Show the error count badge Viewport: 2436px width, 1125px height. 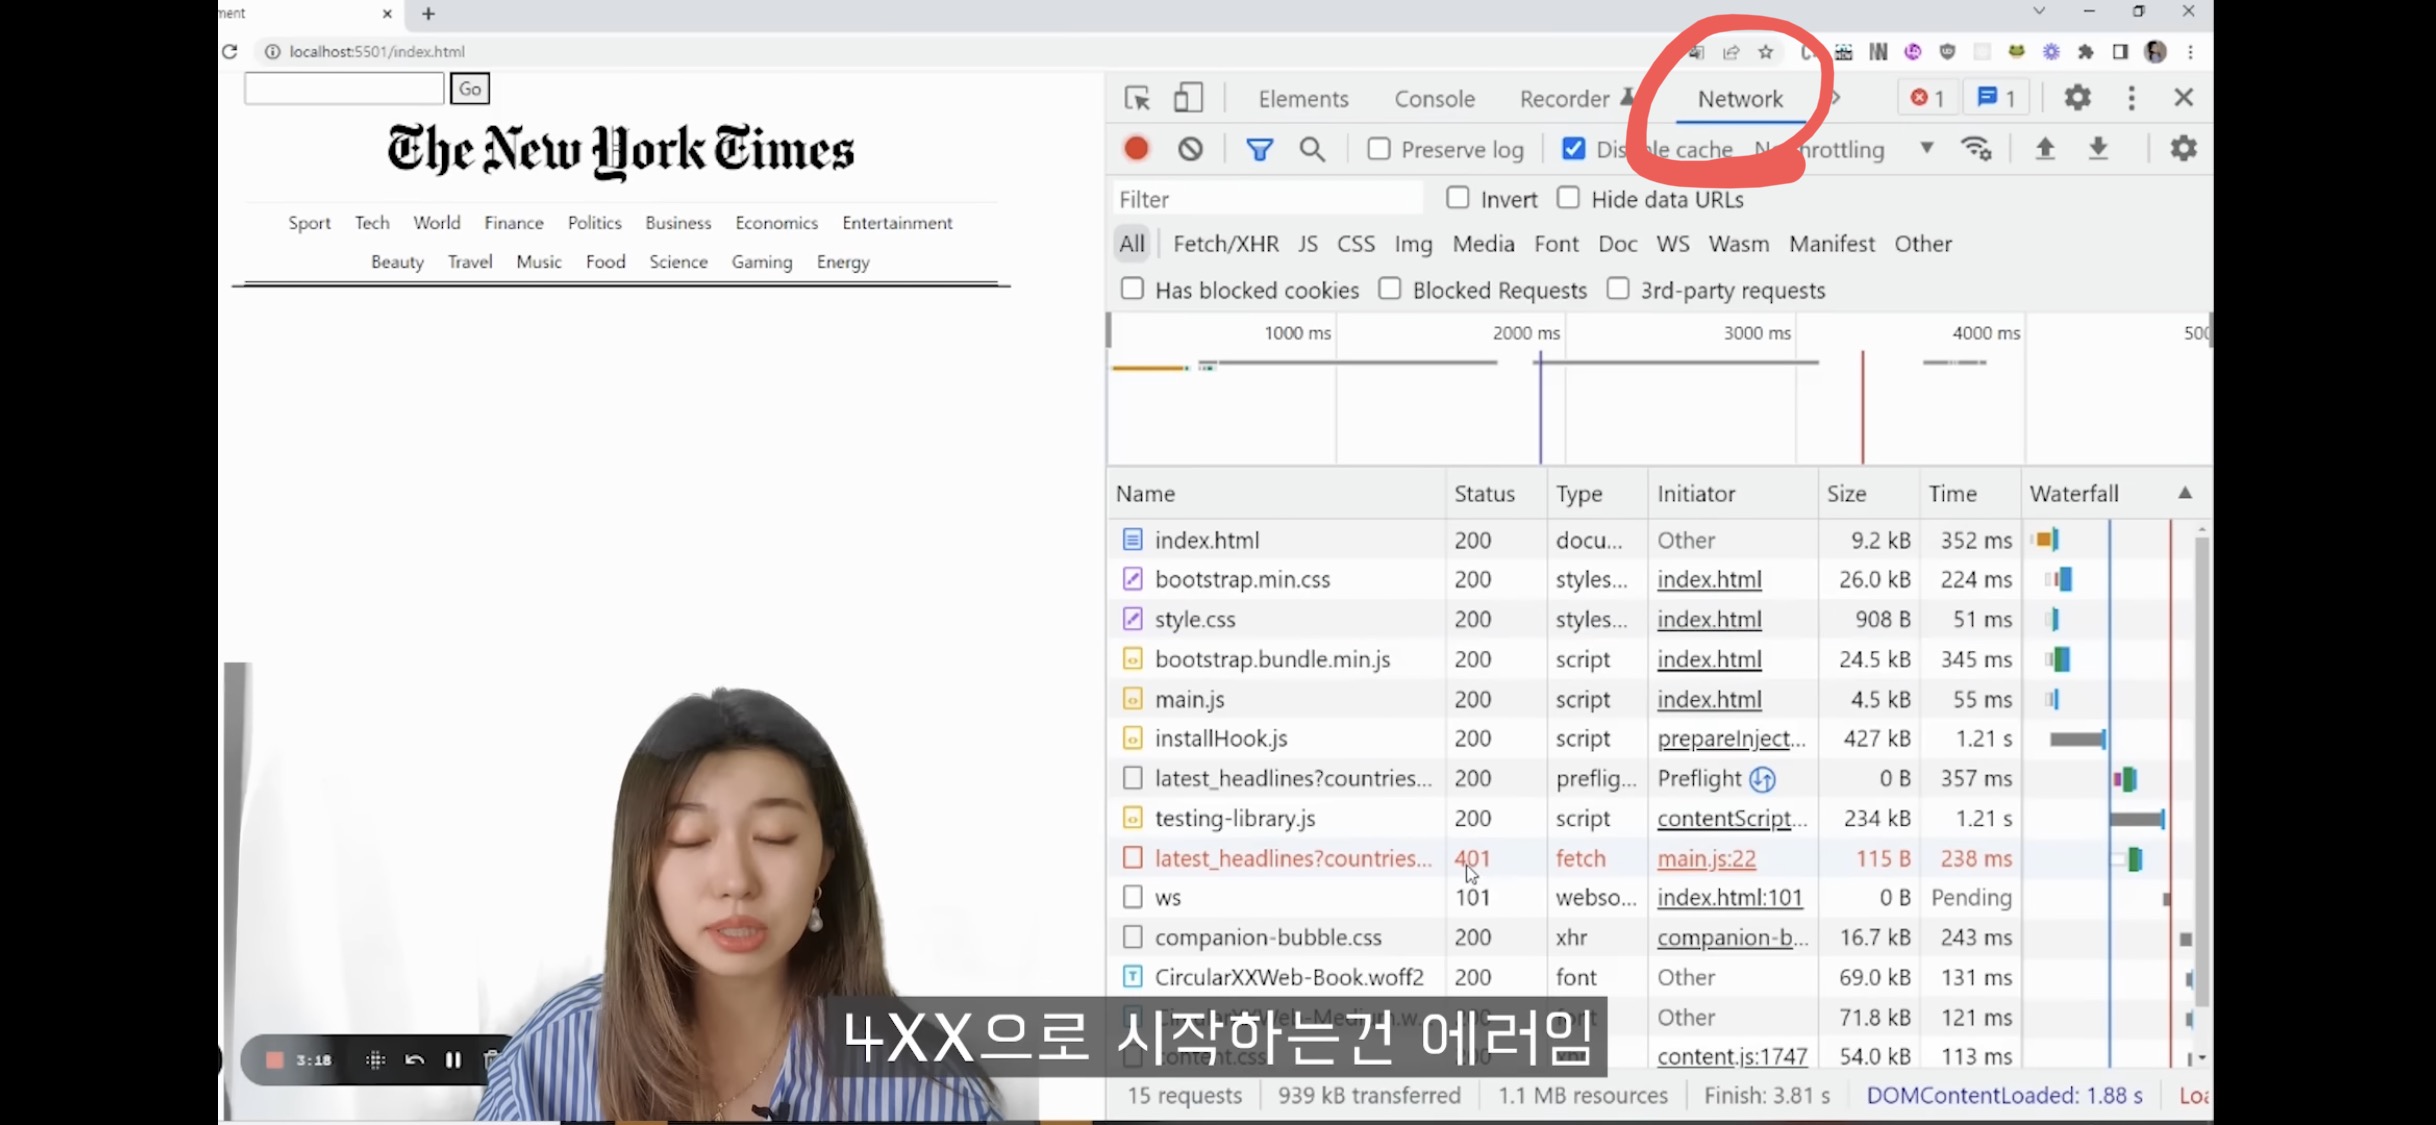1926,98
